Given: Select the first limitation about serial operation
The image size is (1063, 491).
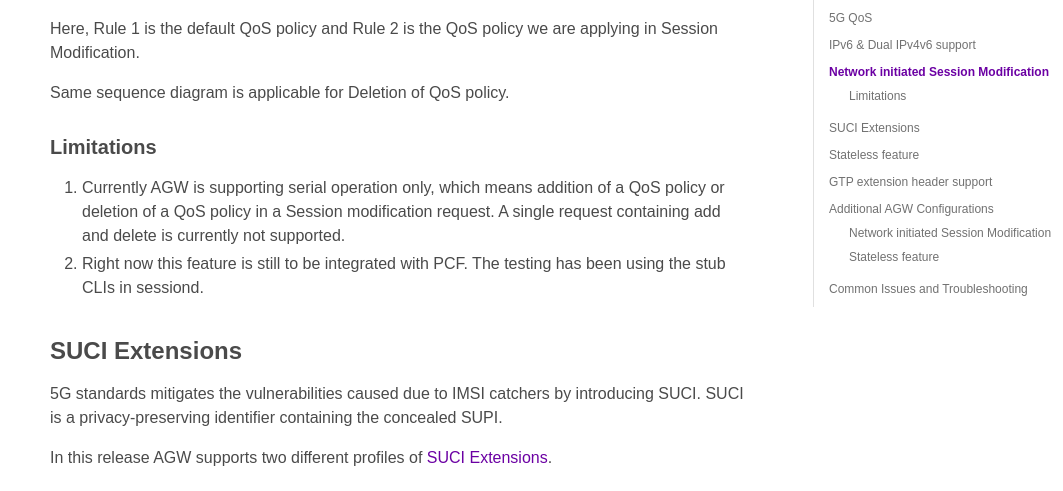Looking at the screenshot, I should [x=403, y=212].
